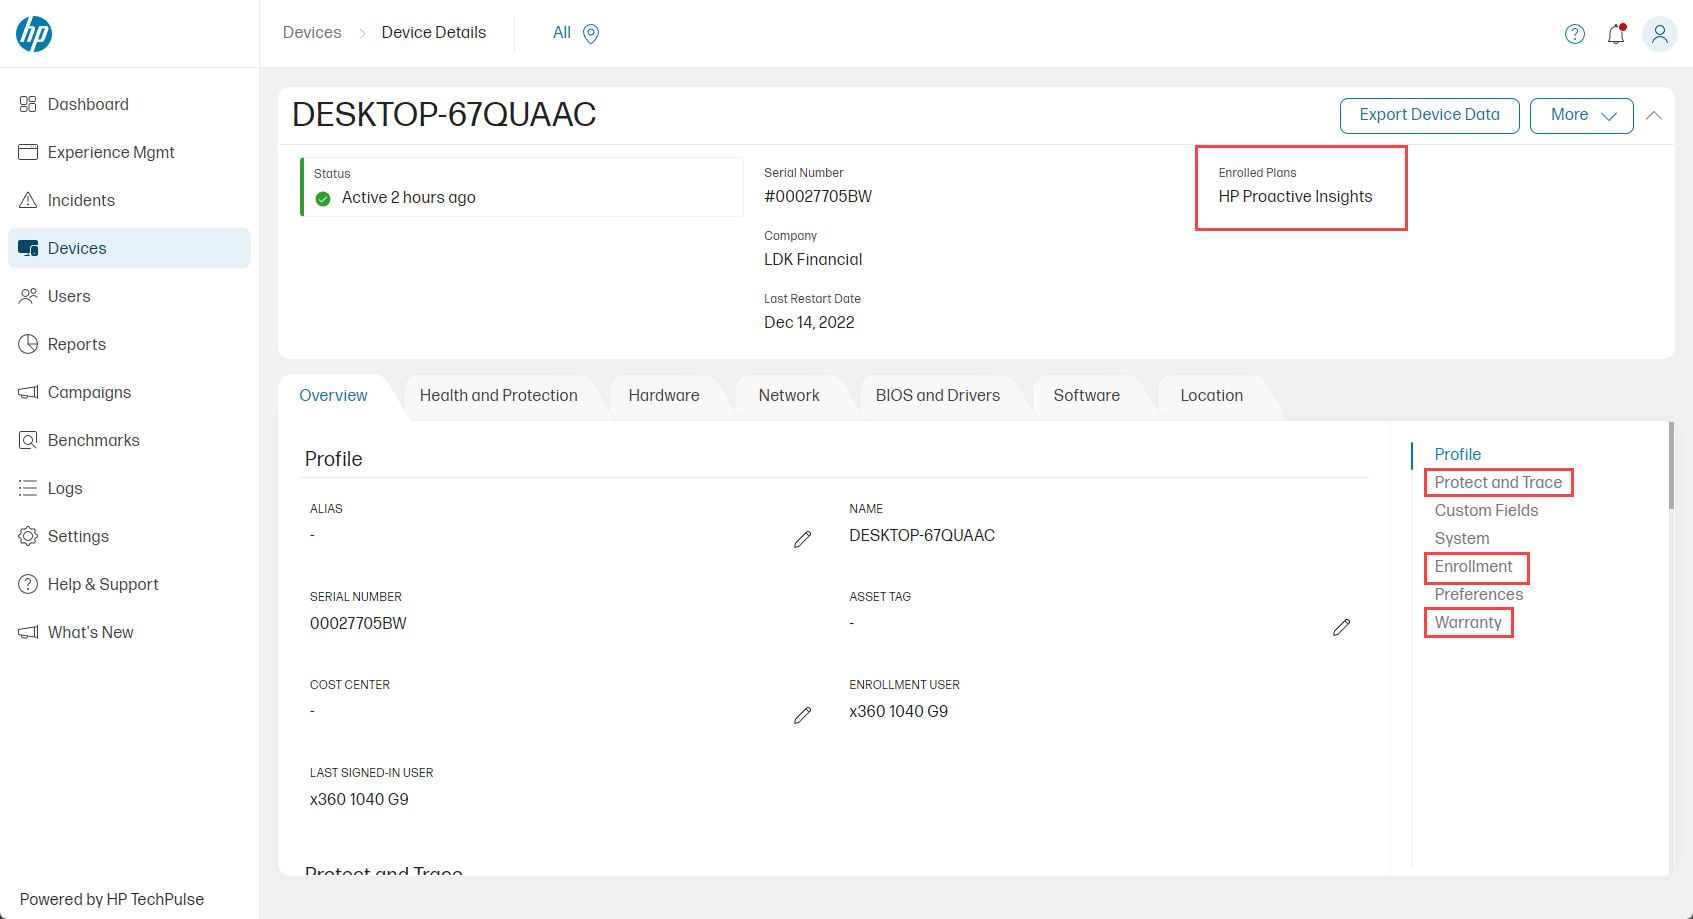Viewport: 1693px width, 919px height.
Task: Jump to Protect and Trace section
Action: (1497, 482)
